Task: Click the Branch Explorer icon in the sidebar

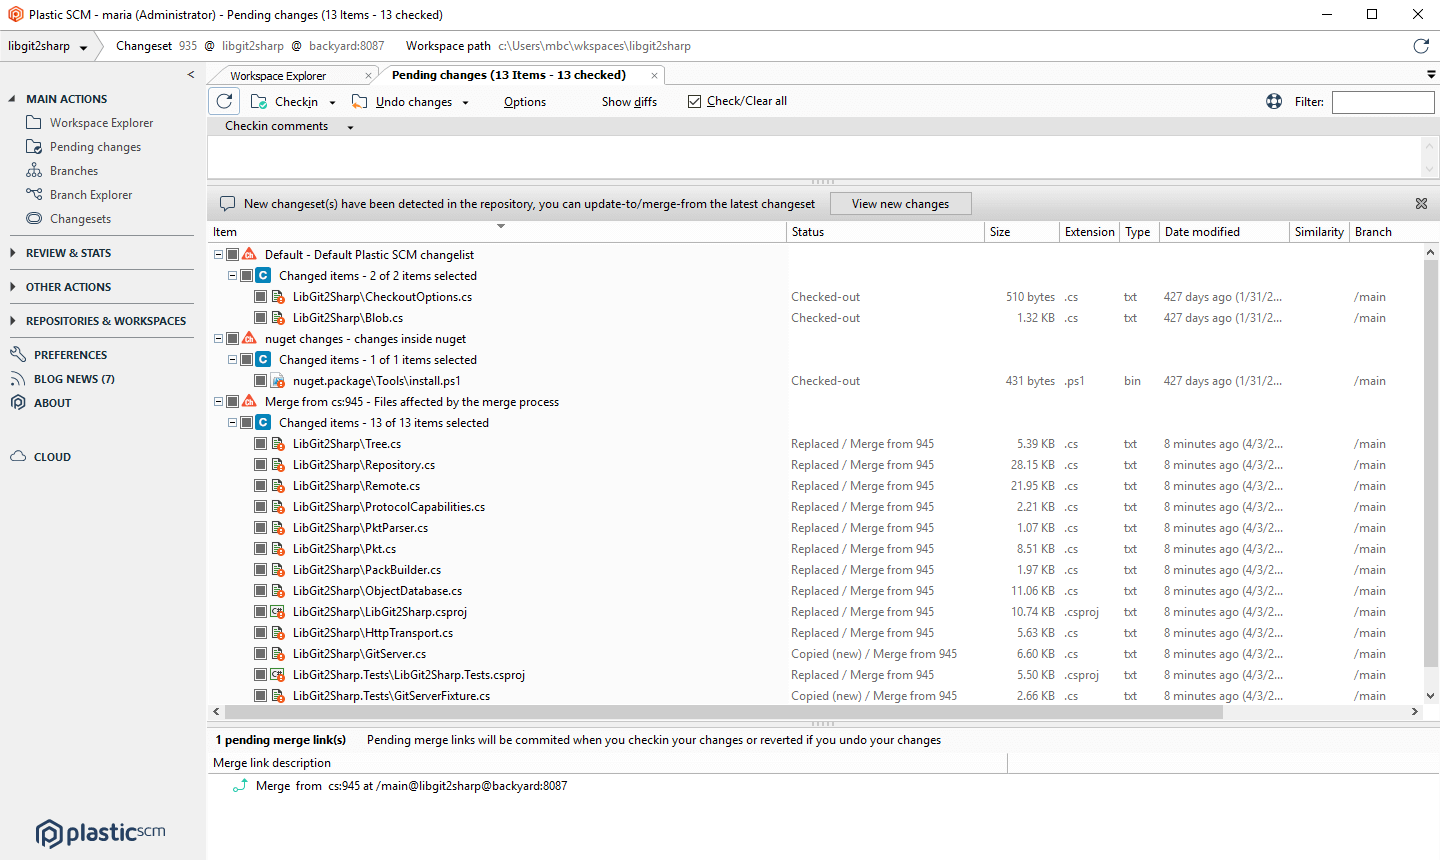Action: (34, 195)
